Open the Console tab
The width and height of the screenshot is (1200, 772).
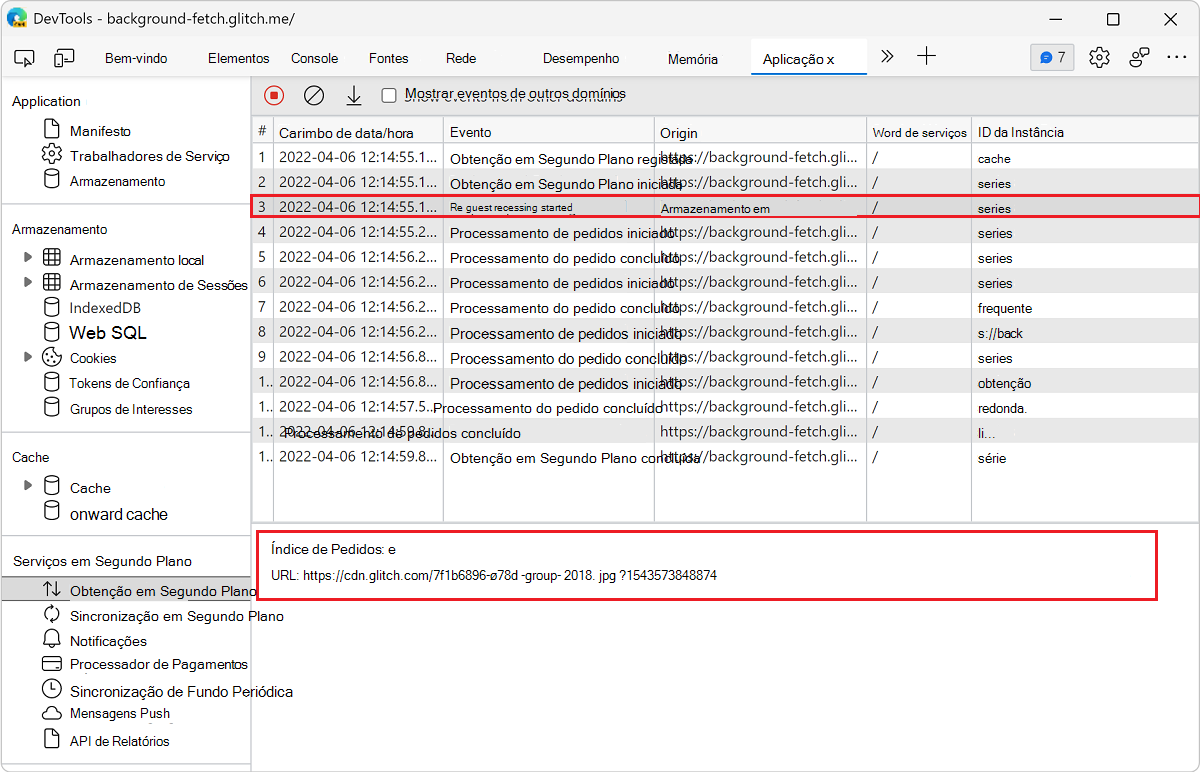tap(314, 58)
